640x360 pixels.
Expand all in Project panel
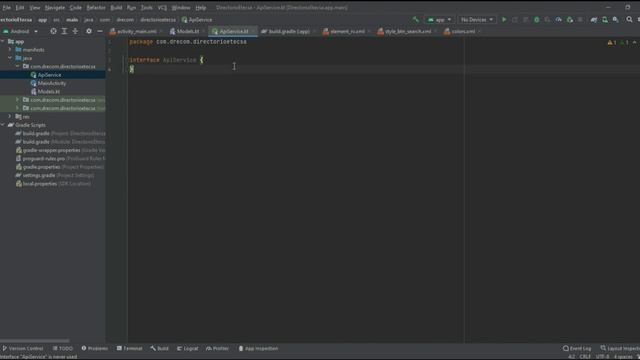[x=64, y=31]
